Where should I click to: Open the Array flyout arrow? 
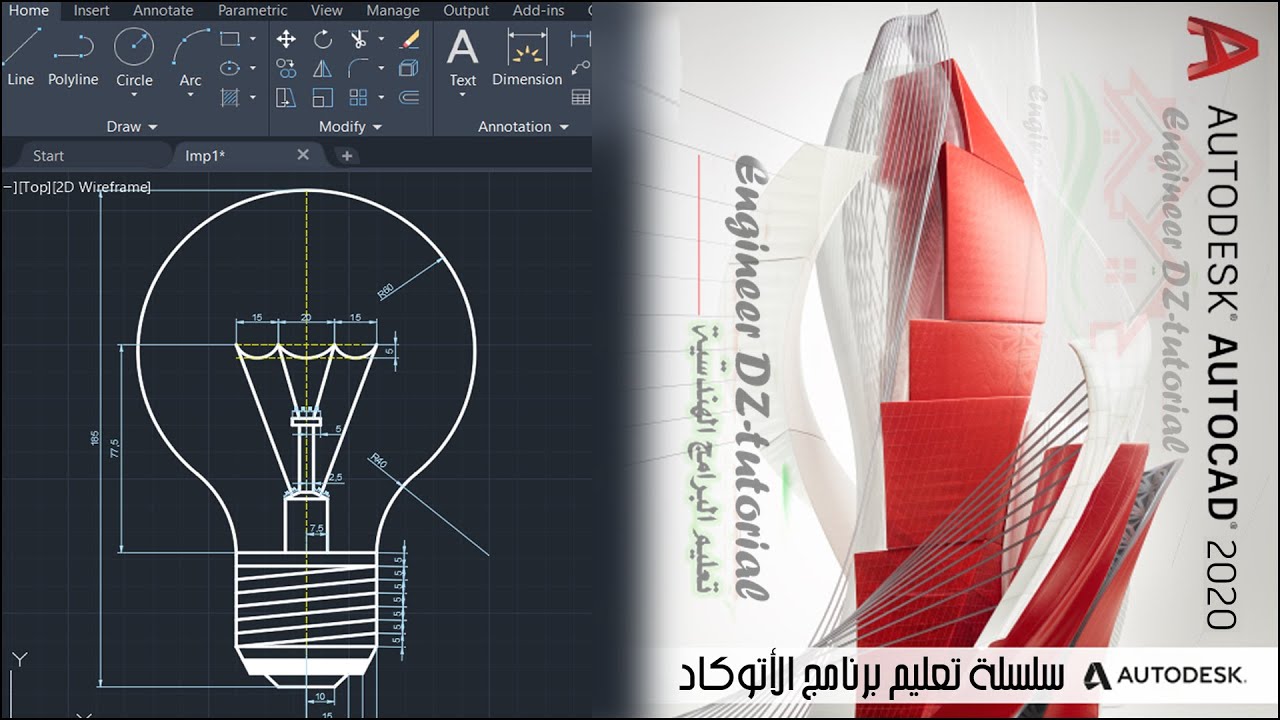pos(381,97)
